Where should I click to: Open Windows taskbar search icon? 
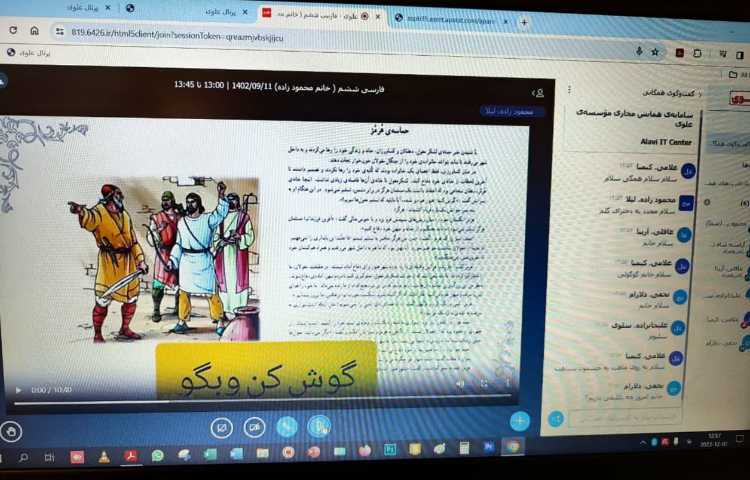click(x=22, y=458)
